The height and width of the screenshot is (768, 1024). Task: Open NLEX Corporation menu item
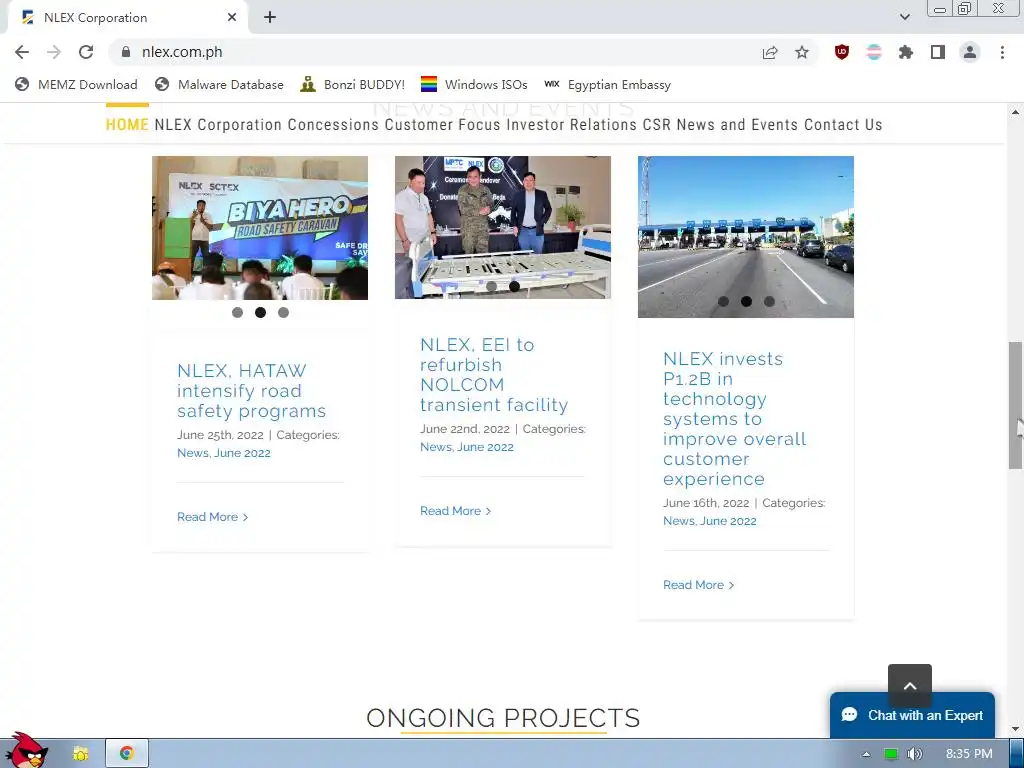click(x=218, y=124)
